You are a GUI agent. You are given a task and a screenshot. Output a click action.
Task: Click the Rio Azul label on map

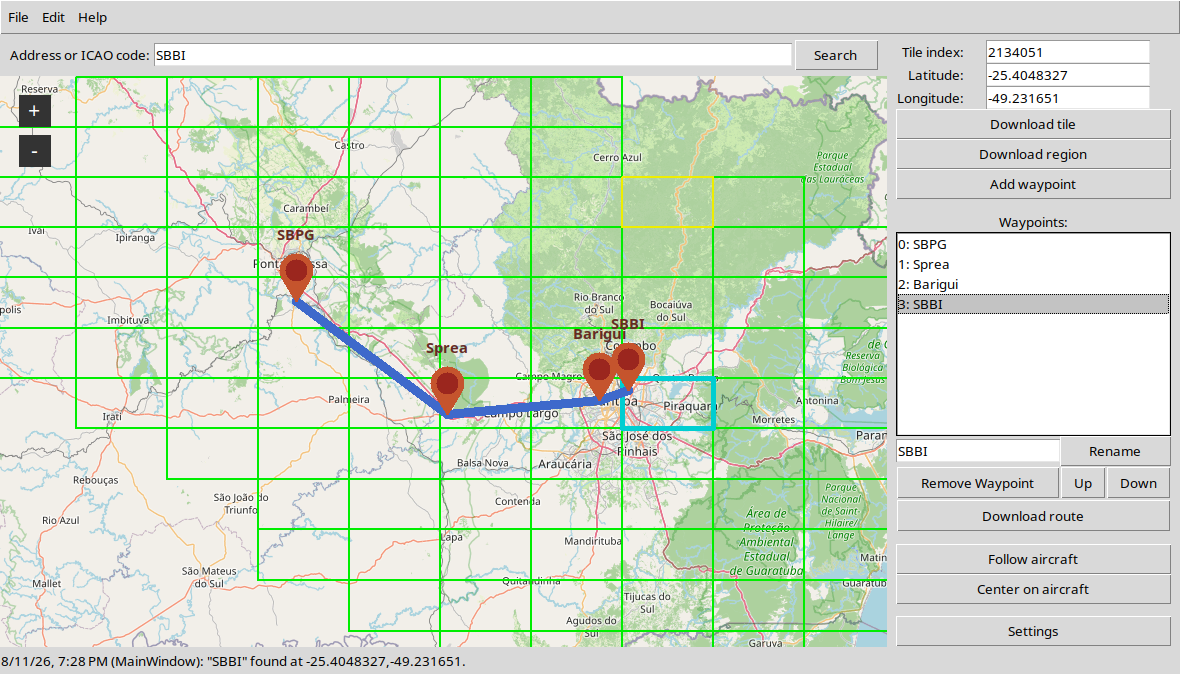(61, 520)
